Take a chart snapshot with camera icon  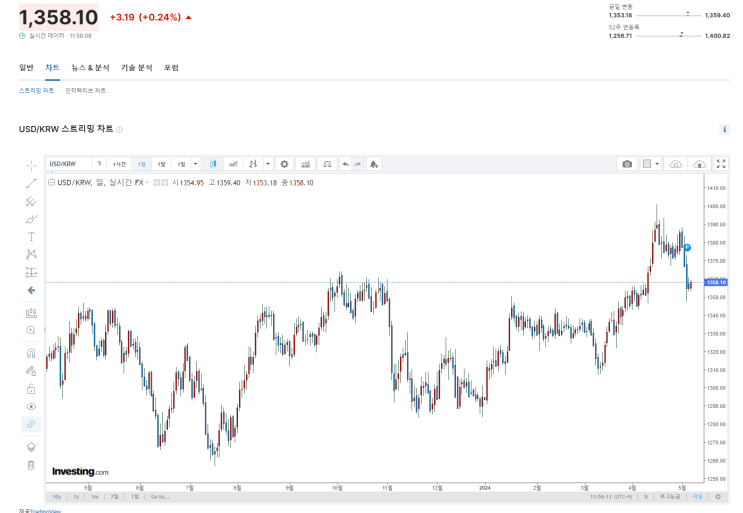pyautogui.click(x=627, y=164)
